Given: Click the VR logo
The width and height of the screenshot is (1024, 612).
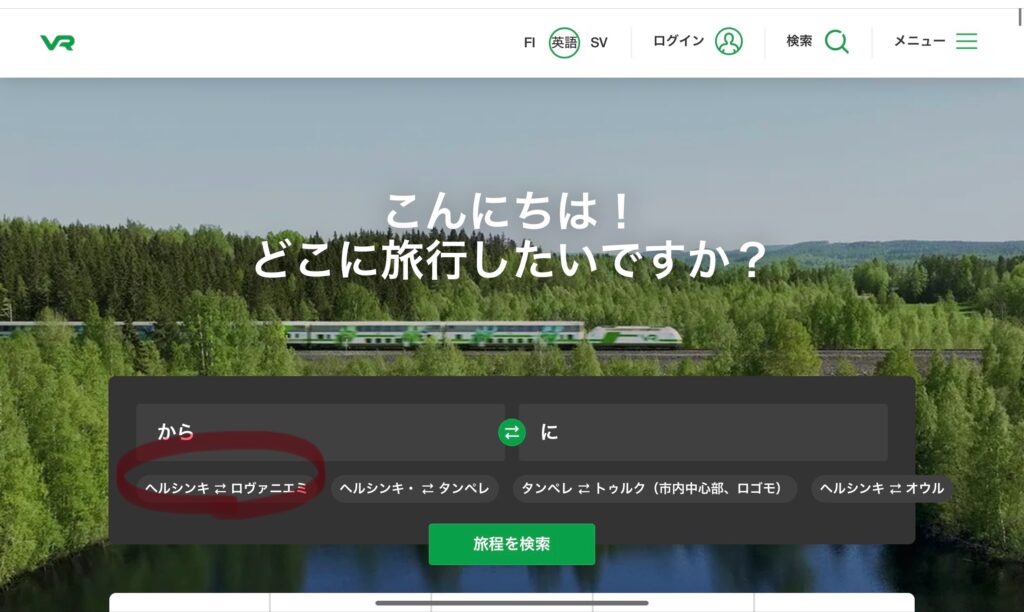Looking at the screenshot, I should click(x=57, y=42).
